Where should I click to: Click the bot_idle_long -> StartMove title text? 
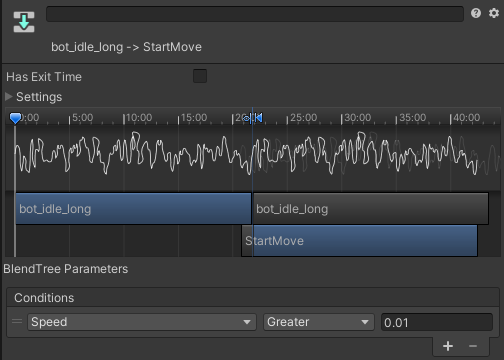pyautogui.click(x=126, y=47)
